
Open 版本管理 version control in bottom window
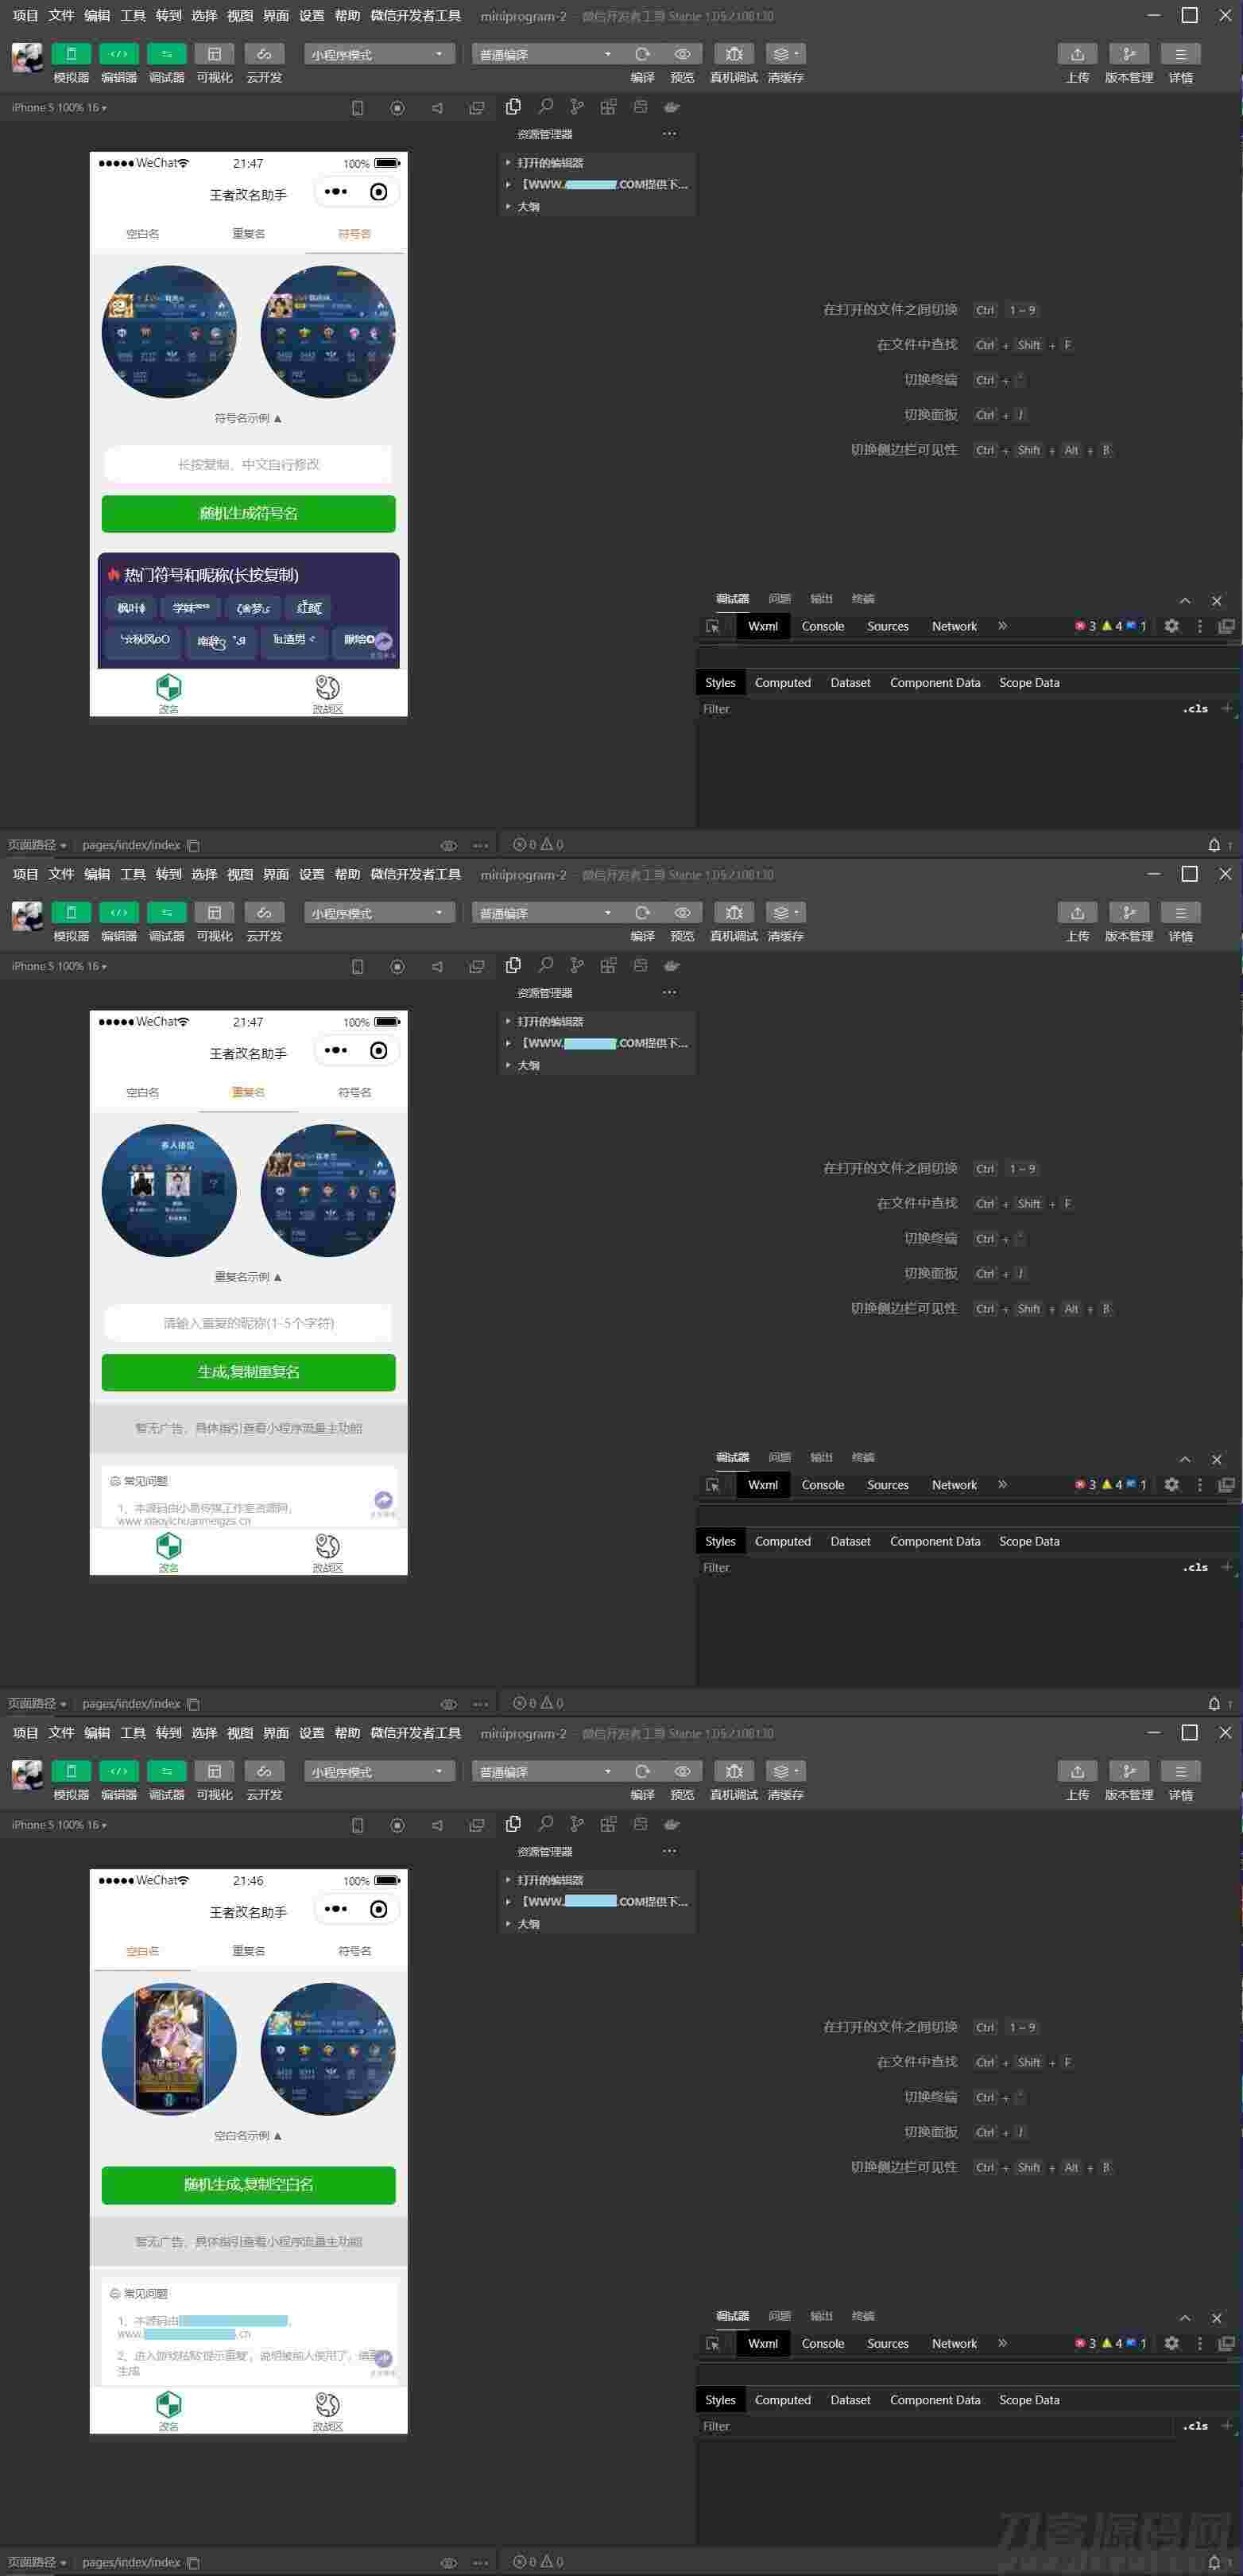[x=1129, y=1771]
